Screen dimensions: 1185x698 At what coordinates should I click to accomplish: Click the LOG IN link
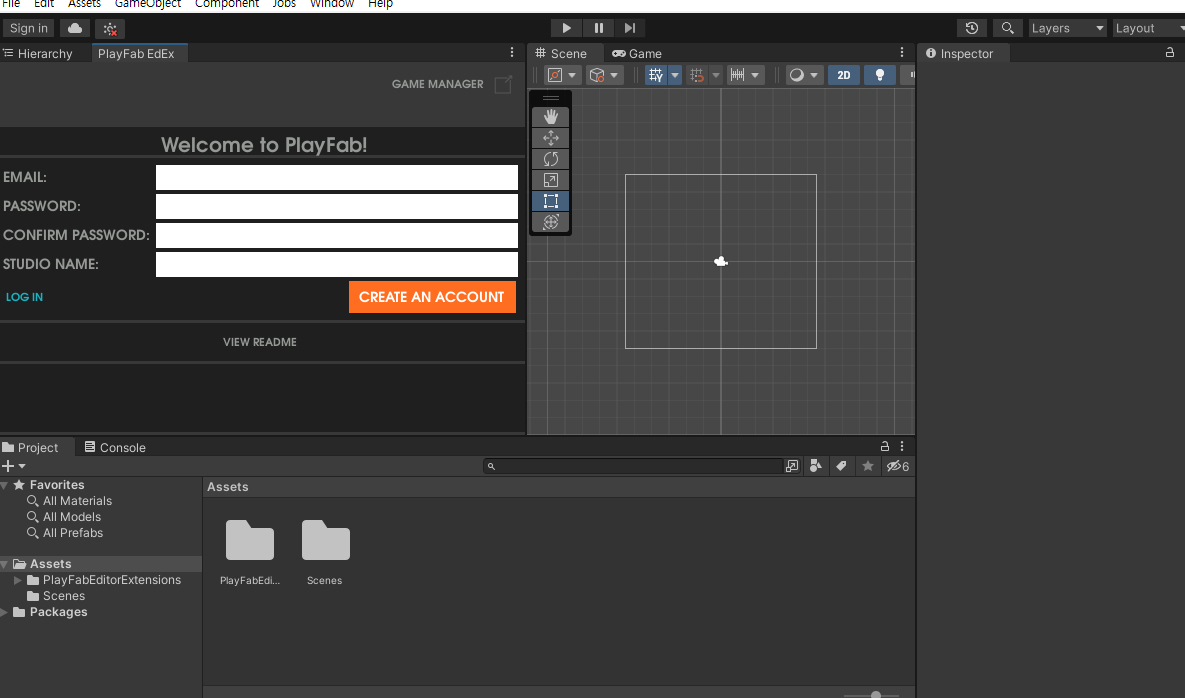24,297
